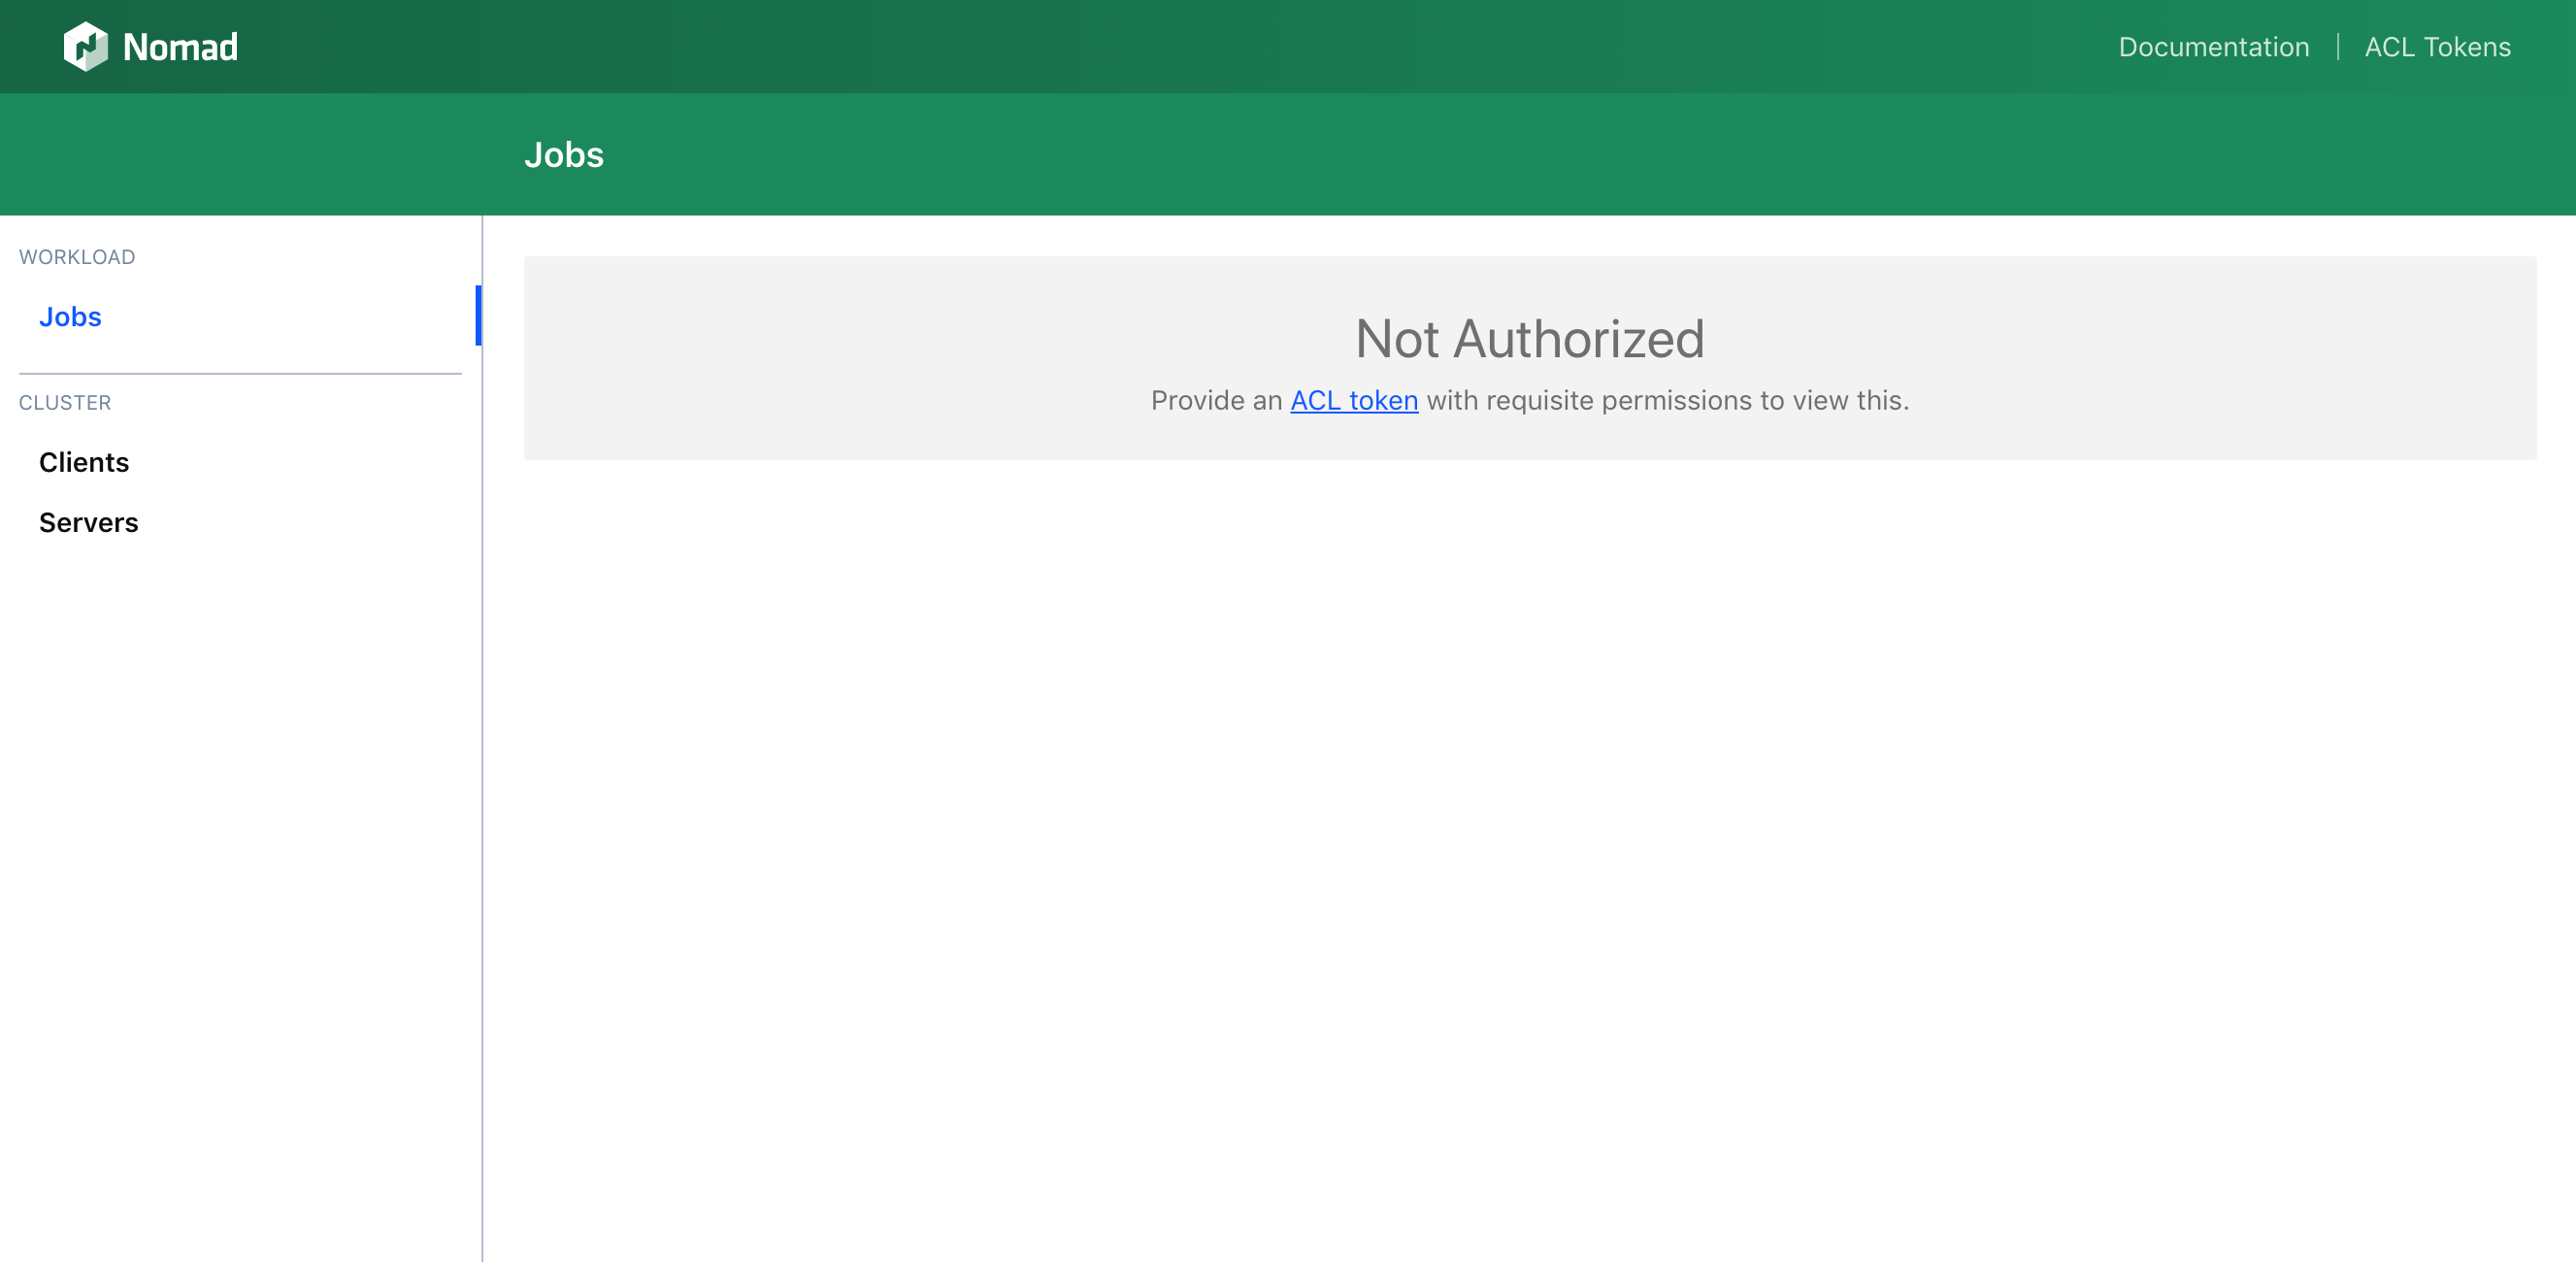Open Clients in the sidebar

click(x=84, y=462)
